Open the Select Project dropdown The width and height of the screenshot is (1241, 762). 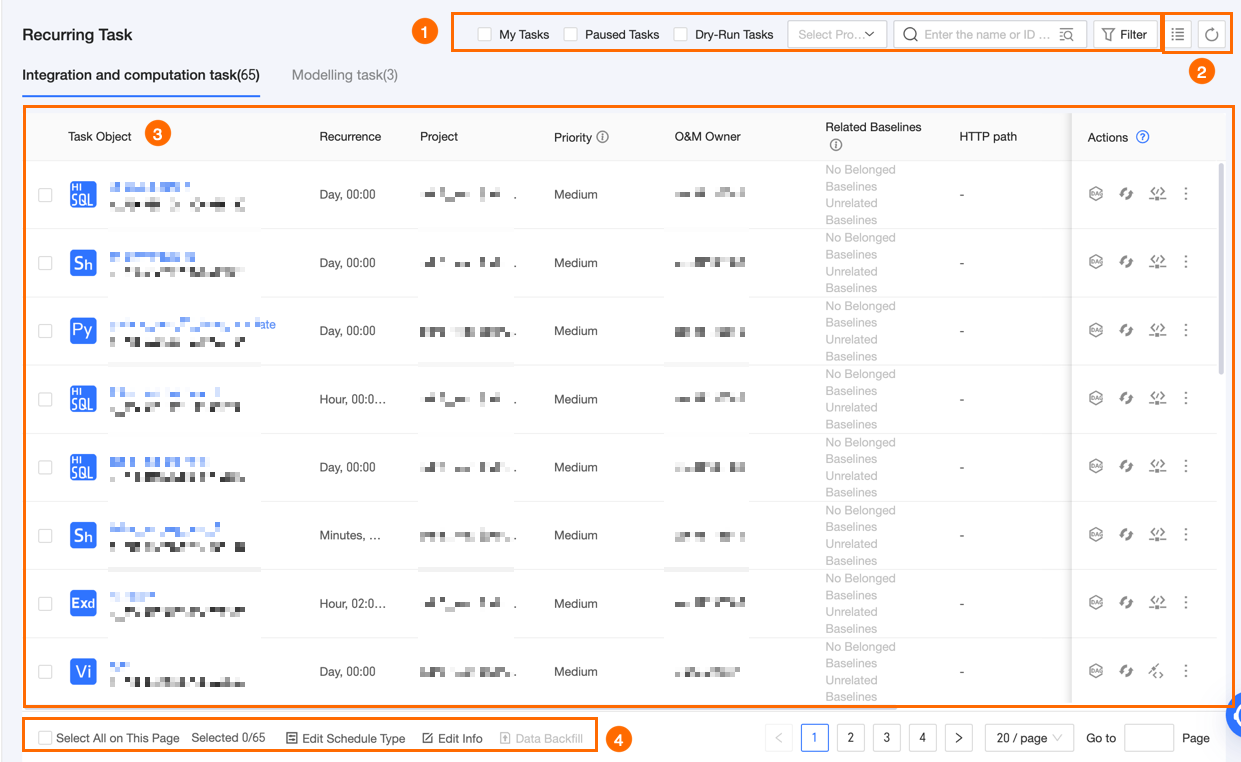point(837,34)
